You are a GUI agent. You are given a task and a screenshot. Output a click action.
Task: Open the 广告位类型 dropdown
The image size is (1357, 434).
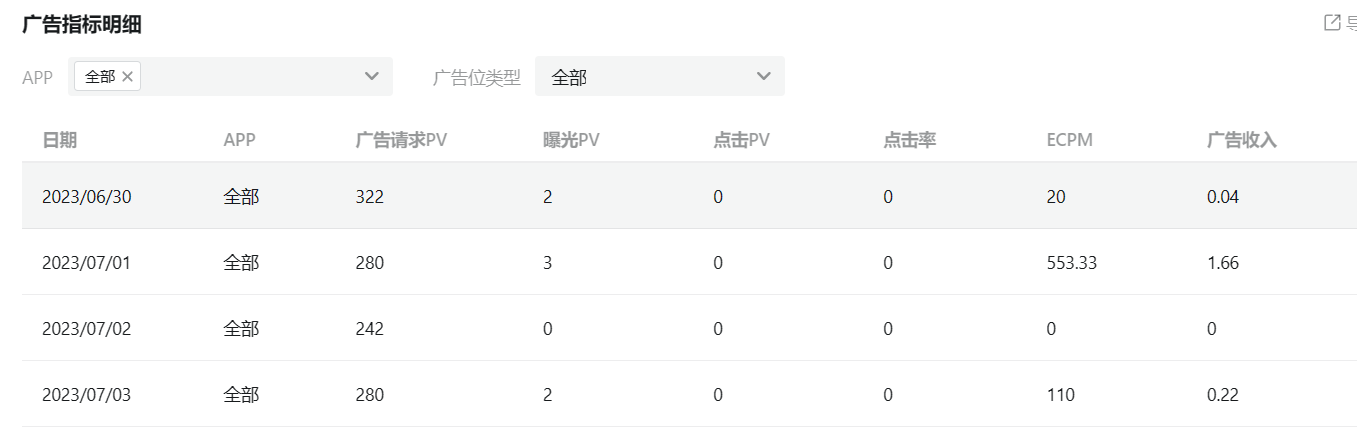click(x=660, y=77)
